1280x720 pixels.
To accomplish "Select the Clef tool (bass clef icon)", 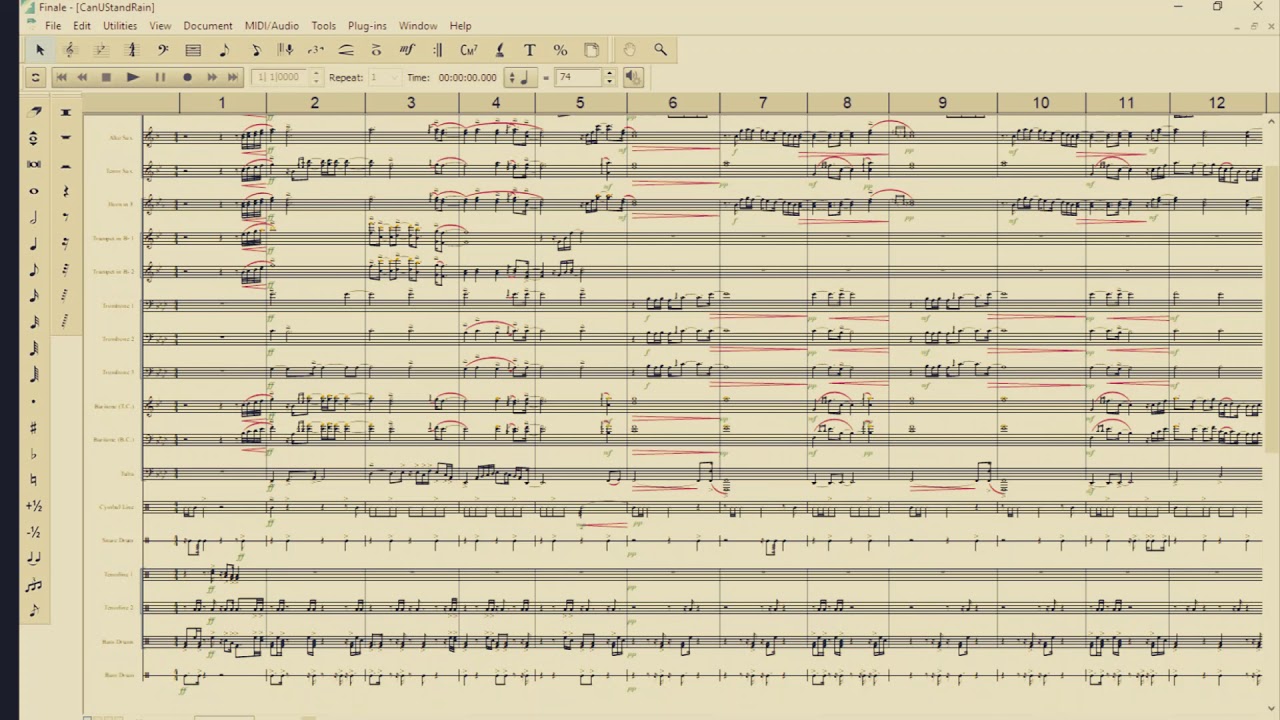I will point(162,50).
